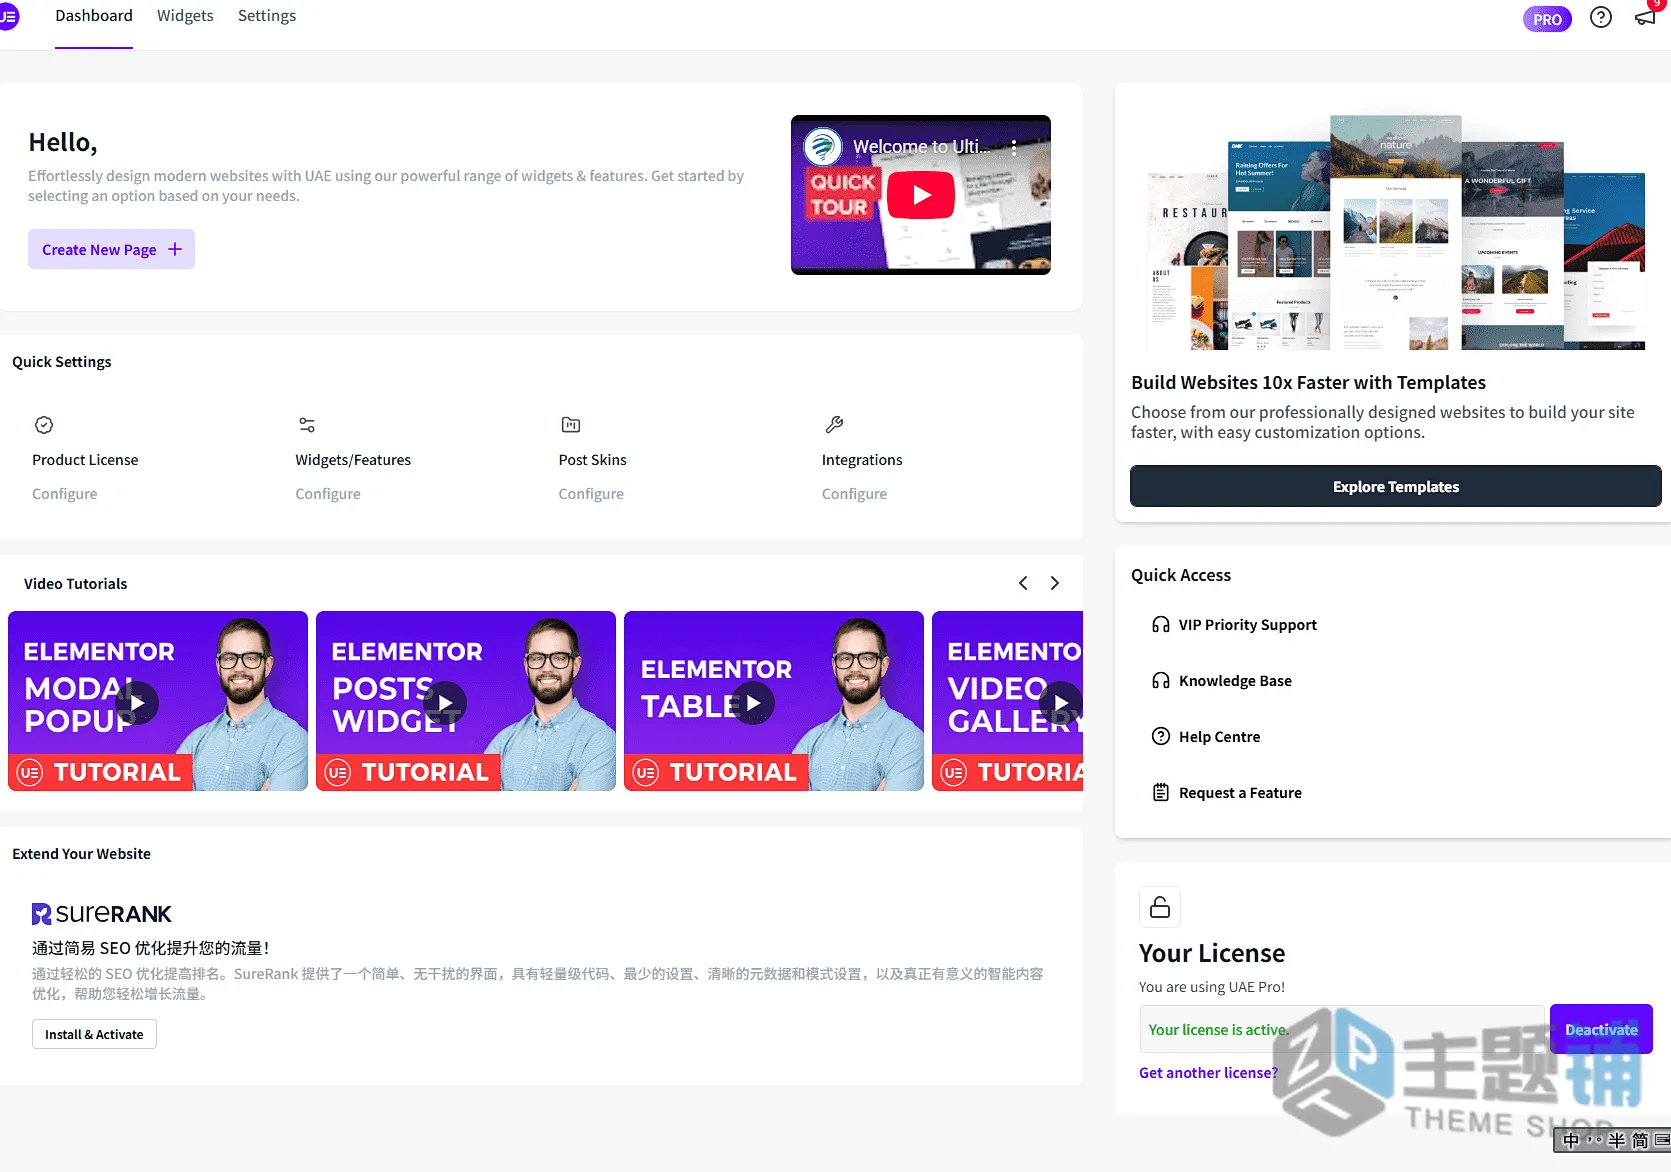
Task: Open the templates preview image
Action: pyautogui.click(x=1396, y=232)
